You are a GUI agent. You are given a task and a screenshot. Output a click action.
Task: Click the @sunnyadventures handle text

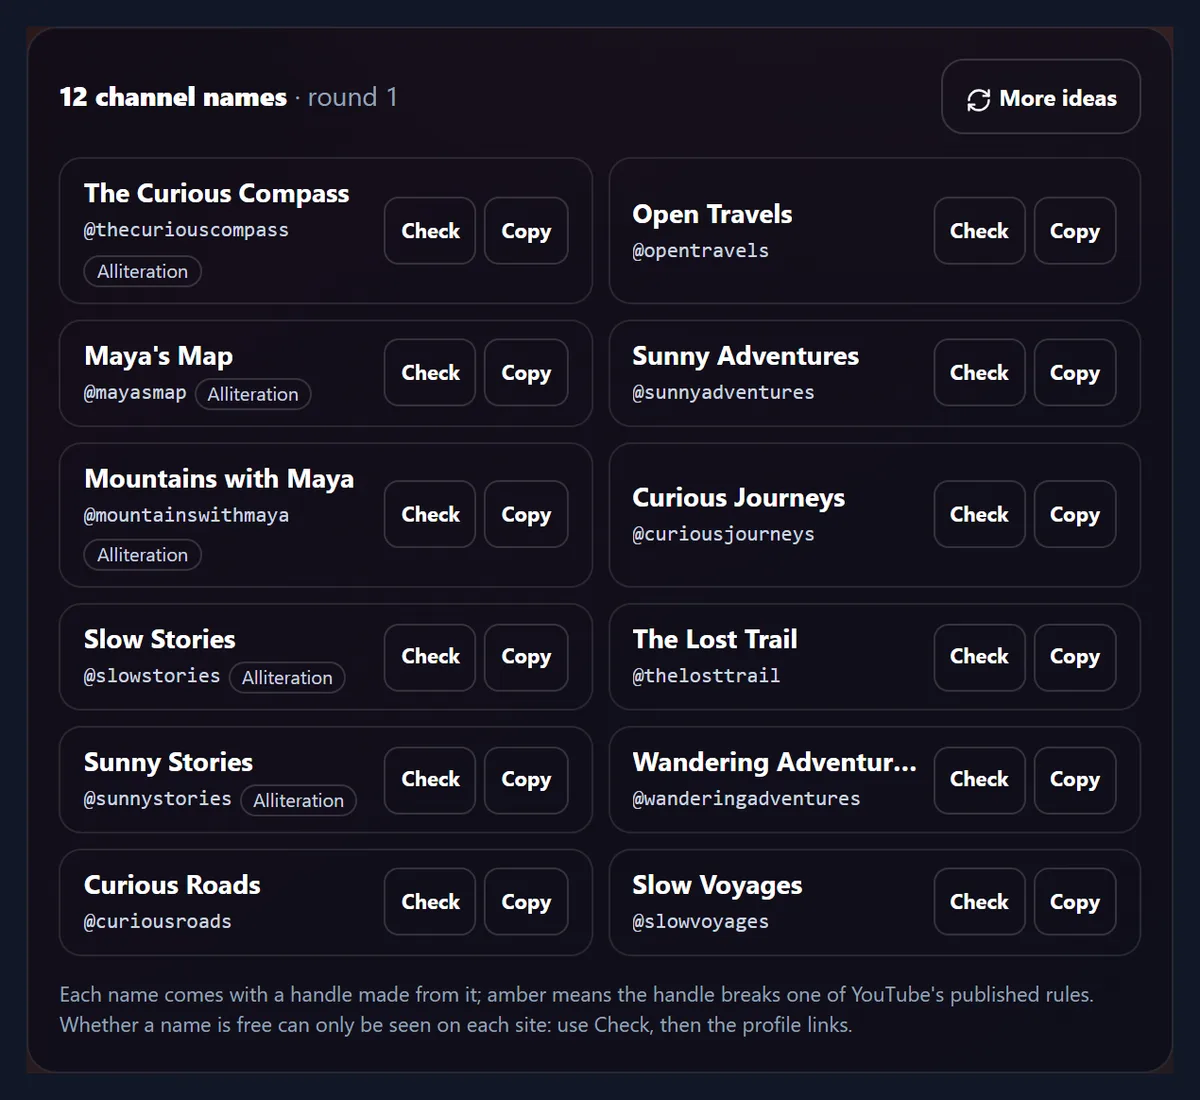(723, 393)
